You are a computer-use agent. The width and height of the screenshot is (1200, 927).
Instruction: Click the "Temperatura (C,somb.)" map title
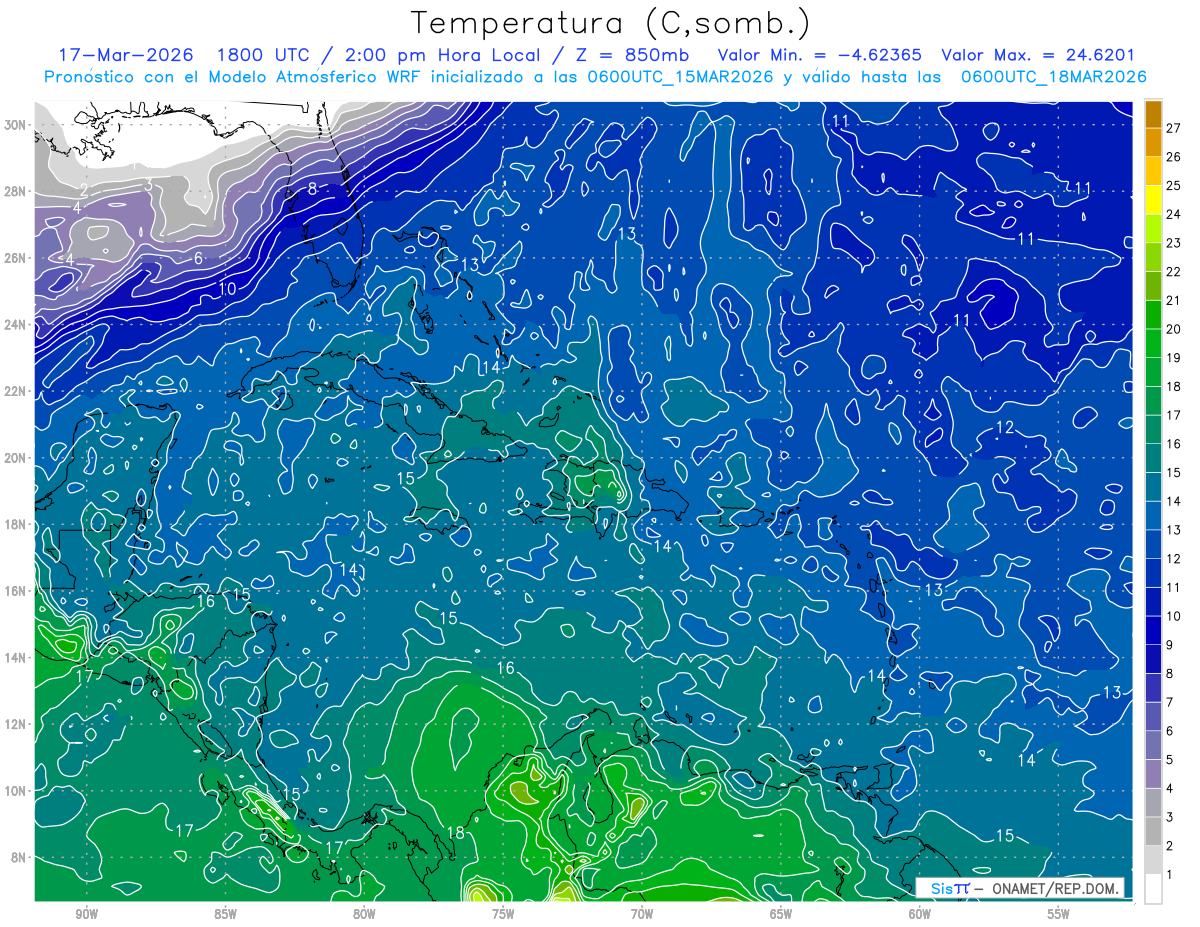(611, 23)
